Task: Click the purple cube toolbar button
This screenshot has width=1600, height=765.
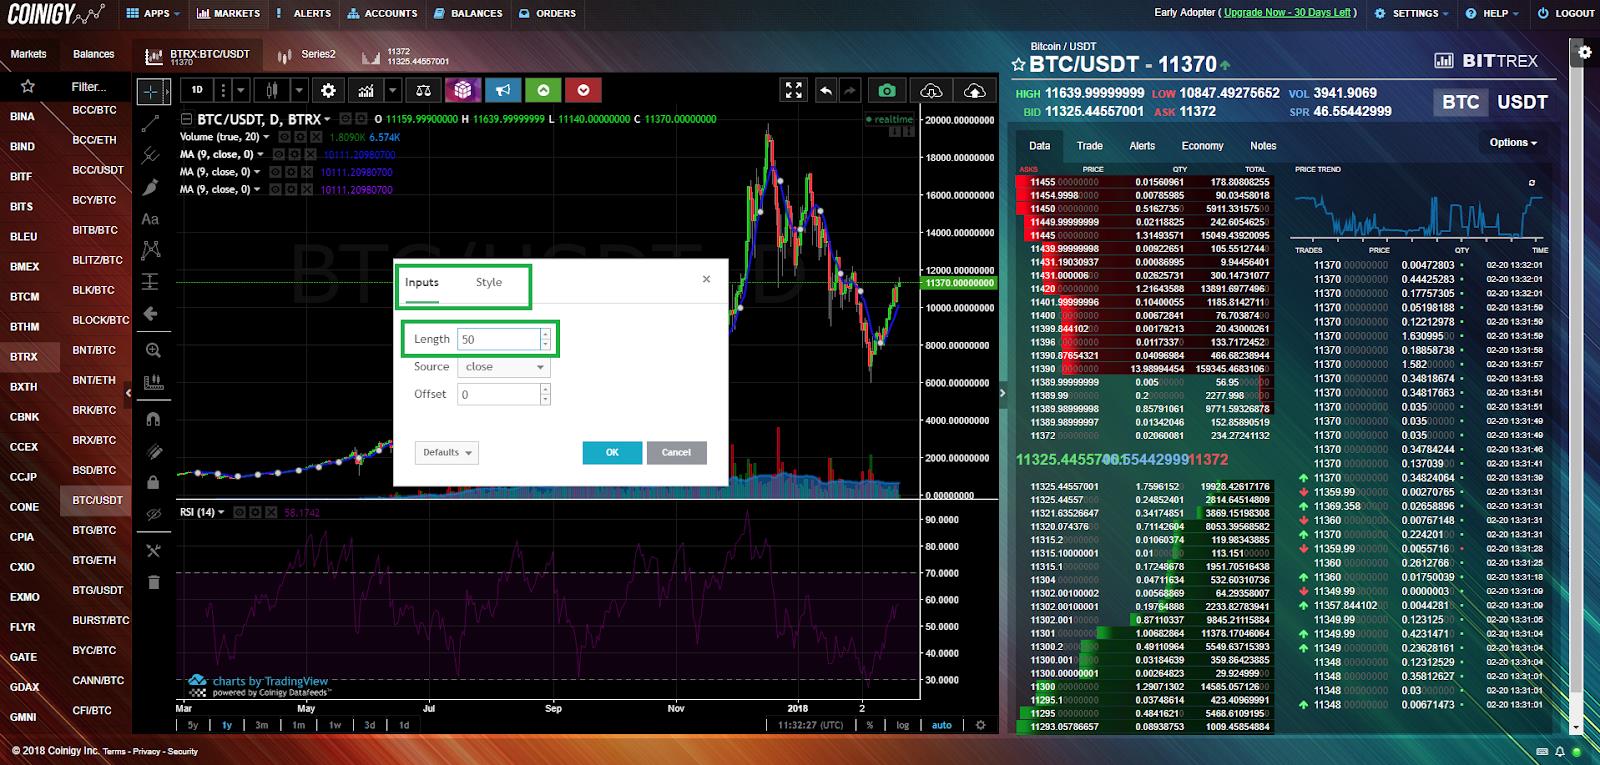Action: coord(462,90)
